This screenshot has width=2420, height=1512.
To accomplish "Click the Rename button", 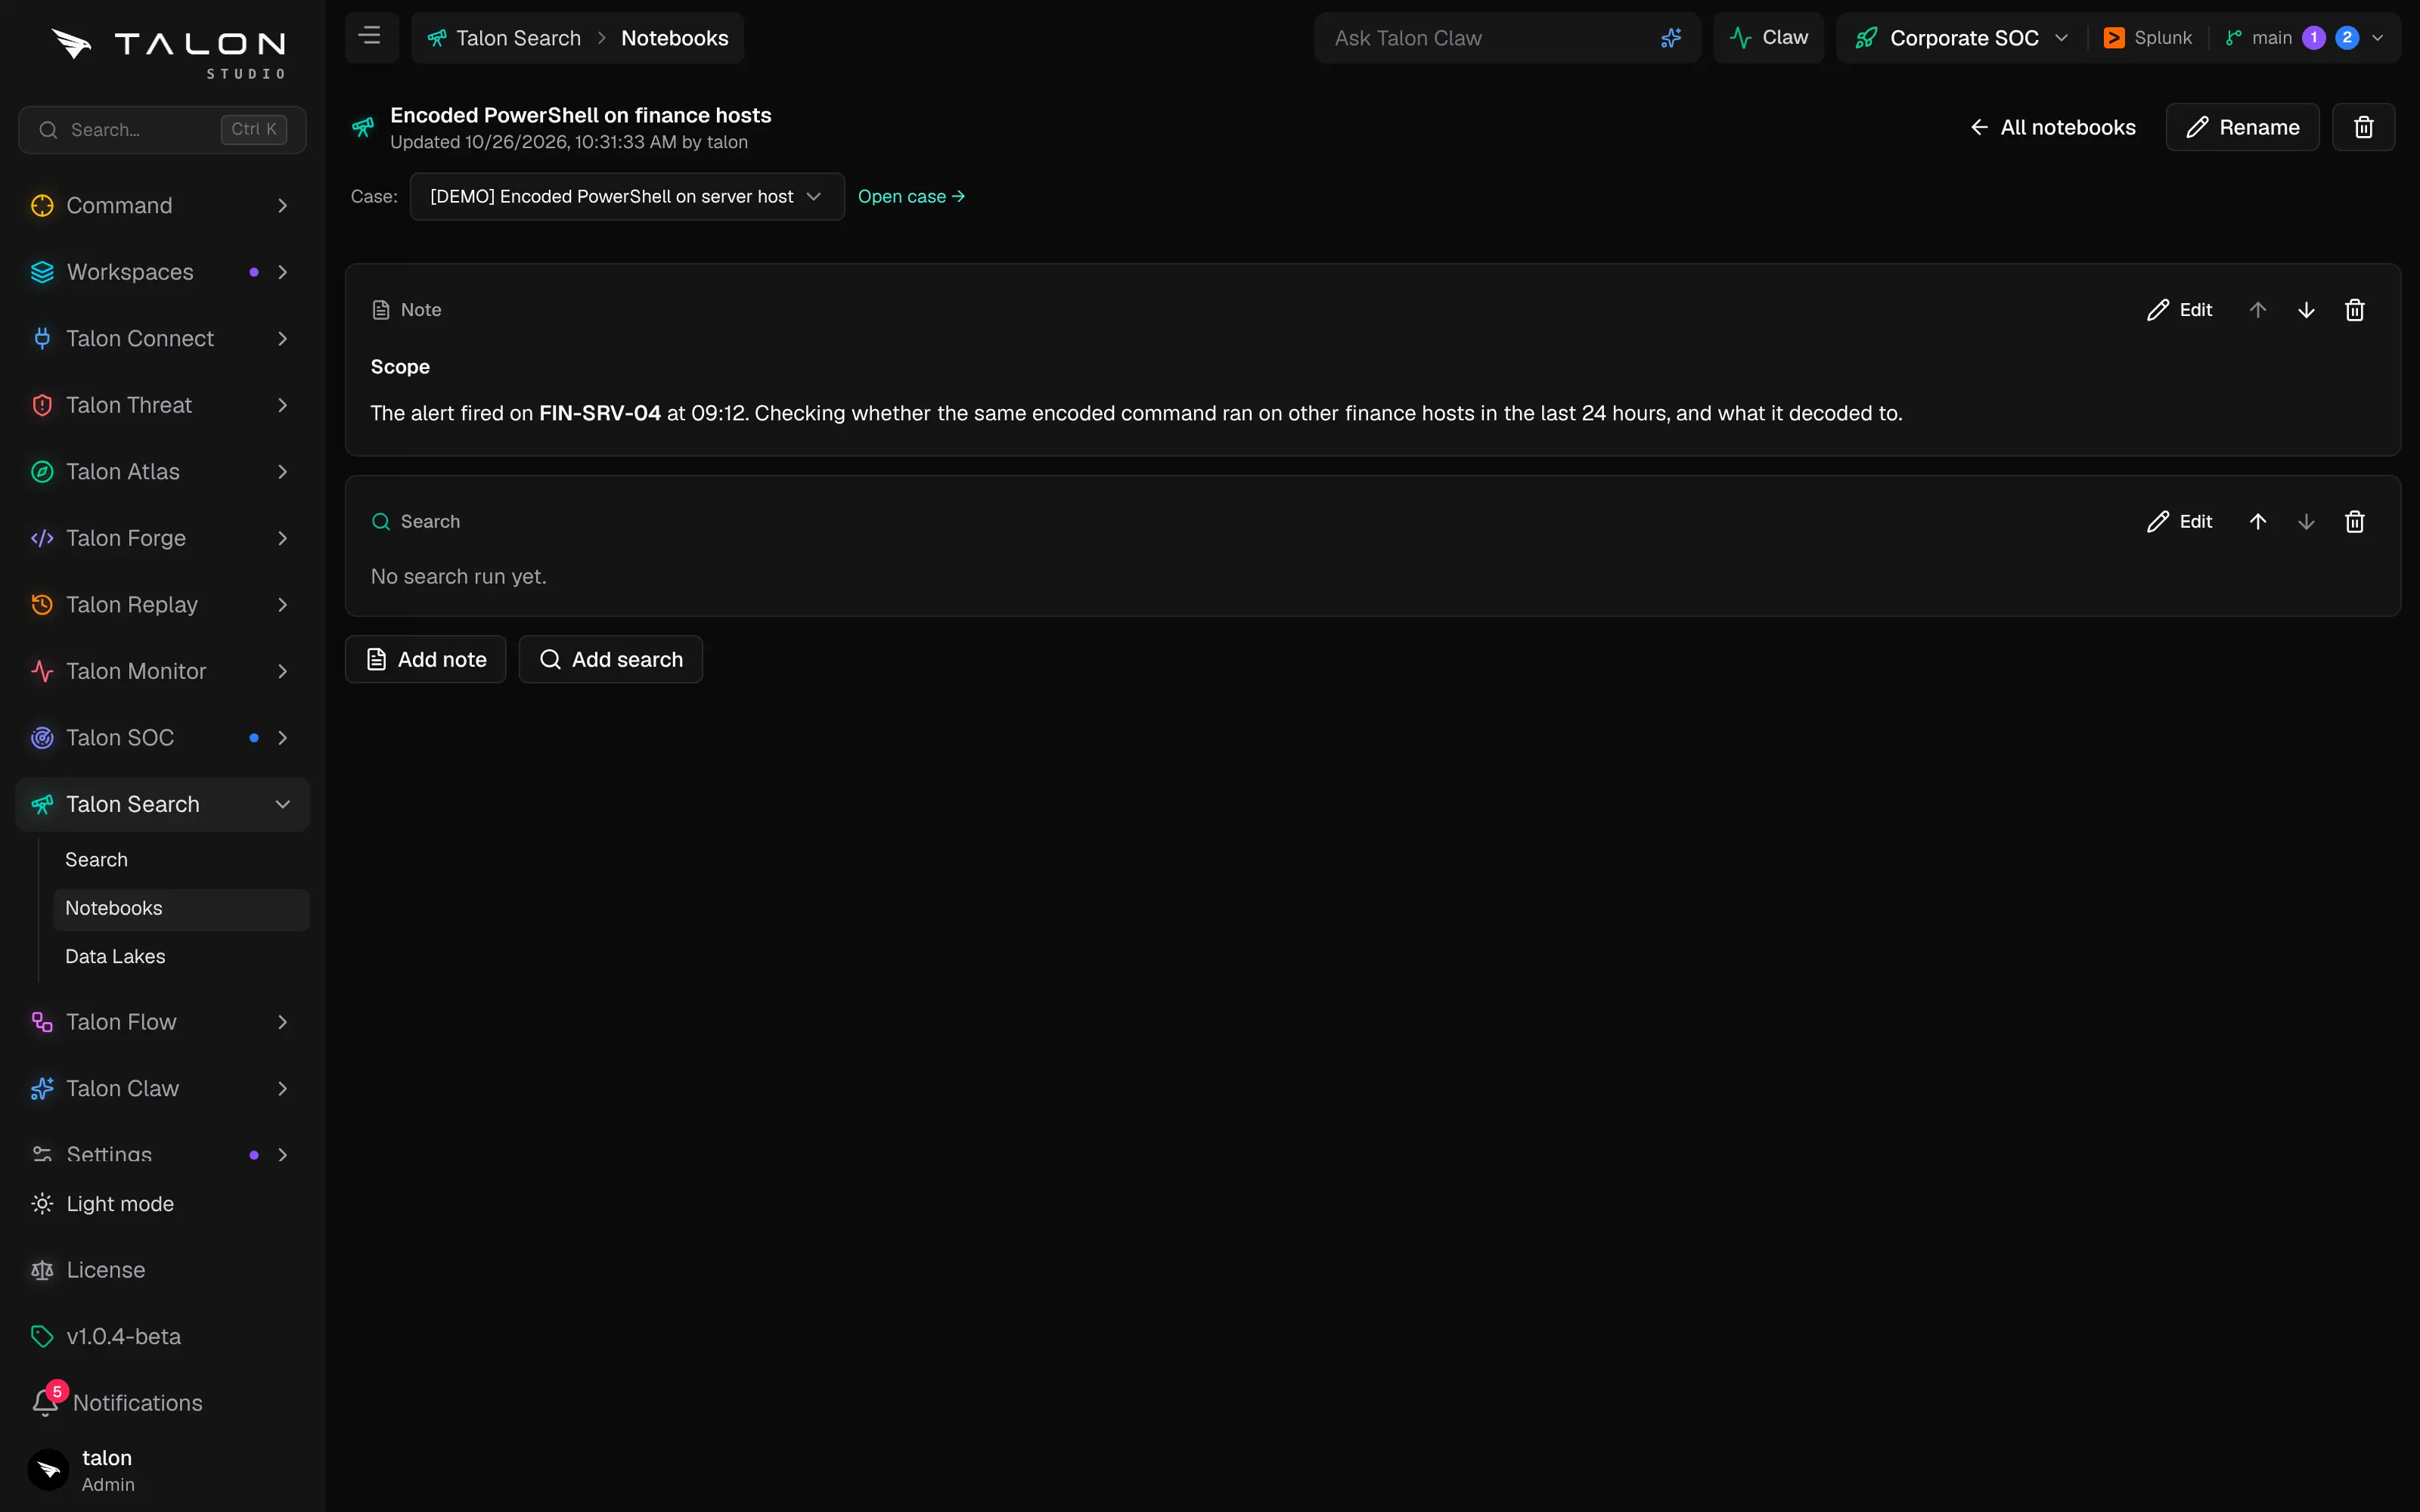I will (x=2242, y=127).
